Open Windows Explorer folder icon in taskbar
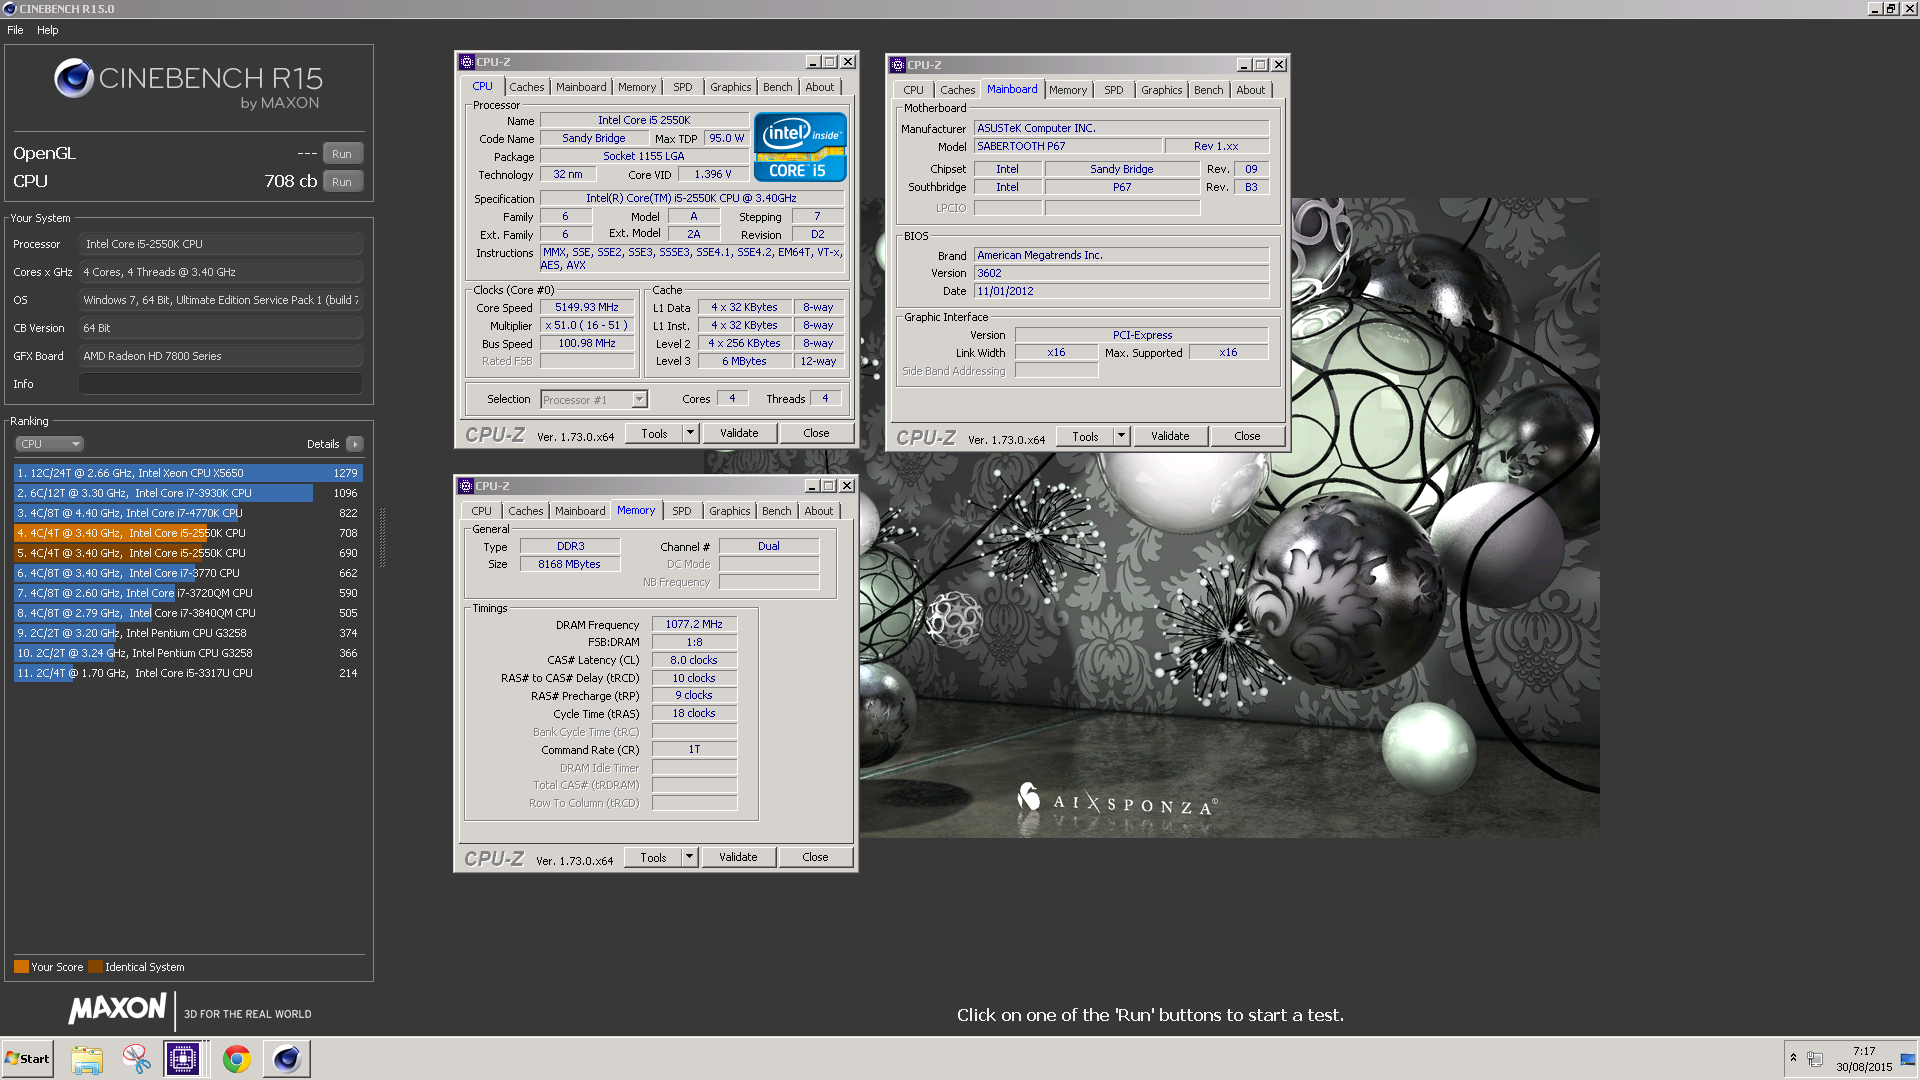The height and width of the screenshot is (1080, 1920). 87,1059
